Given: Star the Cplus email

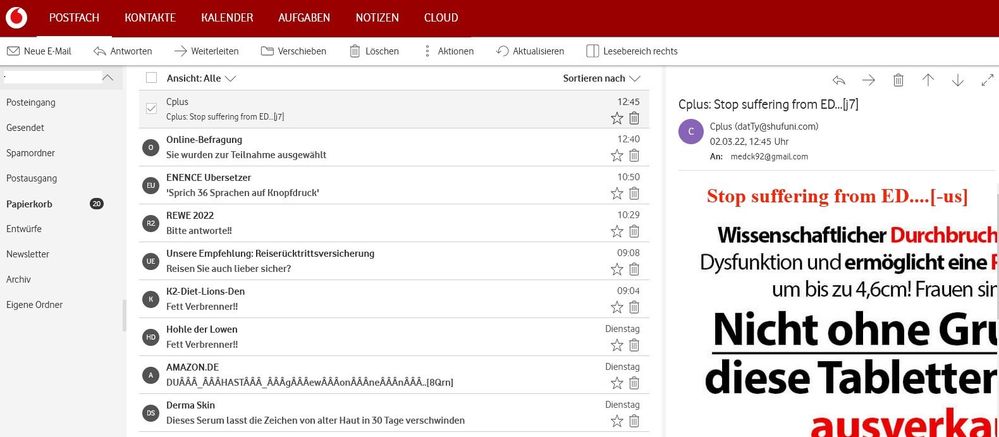Looking at the screenshot, I should pyautogui.click(x=617, y=118).
